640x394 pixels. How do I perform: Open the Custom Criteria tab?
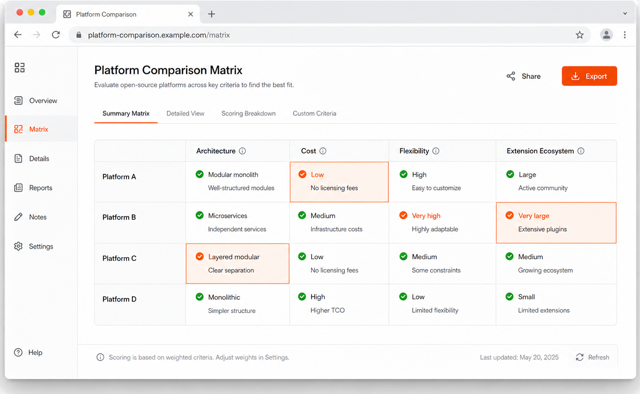(314, 114)
